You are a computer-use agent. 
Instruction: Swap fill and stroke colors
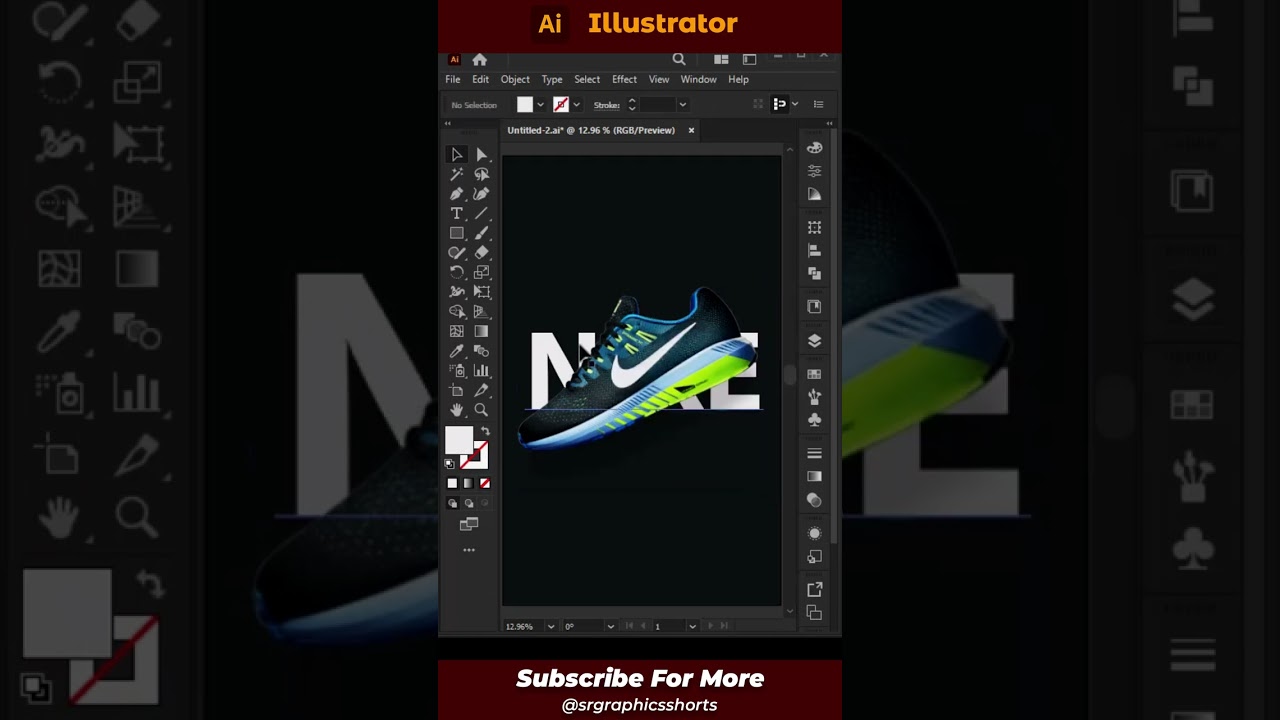click(485, 432)
